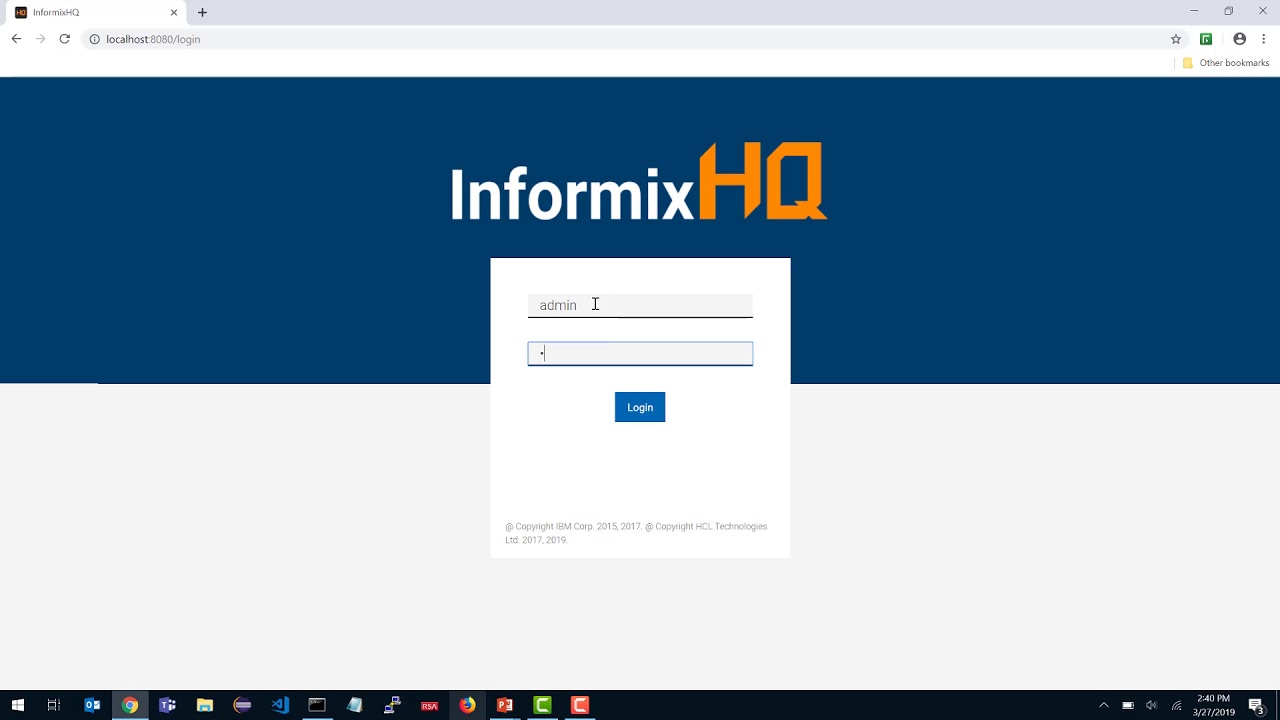This screenshot has height=720, width=1280.
Task: Open Eclipse from the taskbar
Action: point(242,705)
